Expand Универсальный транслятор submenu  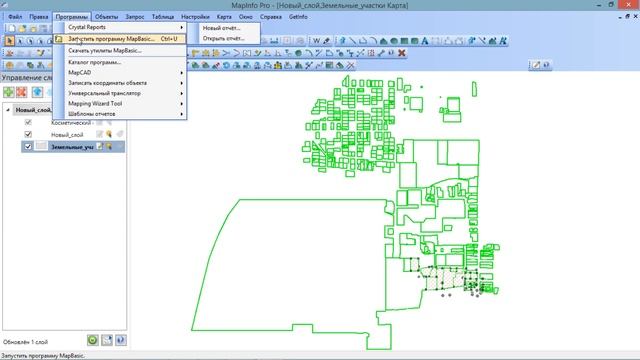[182, 93]
